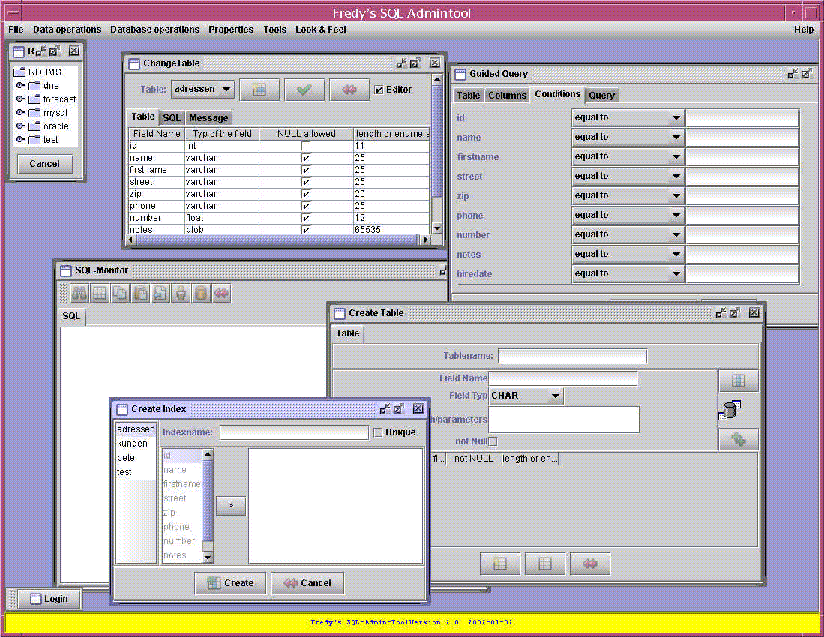Open the Data operations menu
Image resolution: width=824 pixels, height=637 pixels.
[67, 29]
